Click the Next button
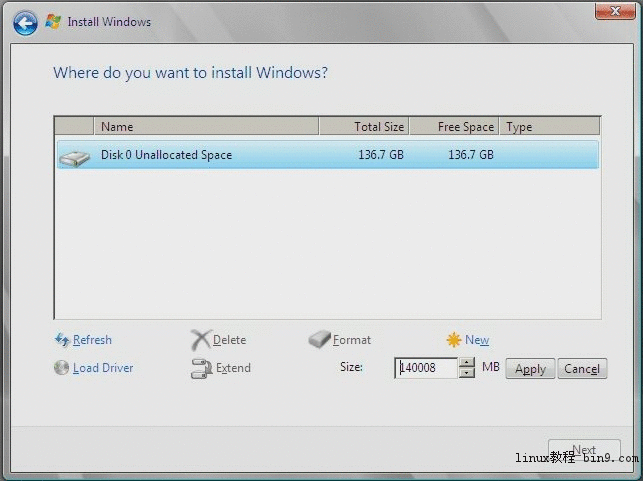Viewport: 643px width, 481px height. coord(584,450)
